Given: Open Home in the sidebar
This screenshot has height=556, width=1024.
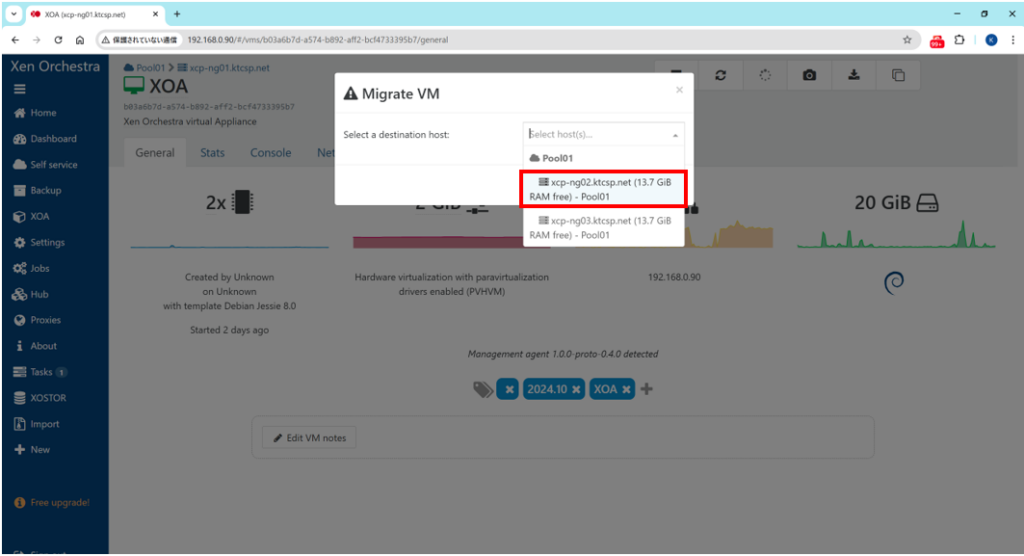Looking at the screenshot, I should coord(43,113).
